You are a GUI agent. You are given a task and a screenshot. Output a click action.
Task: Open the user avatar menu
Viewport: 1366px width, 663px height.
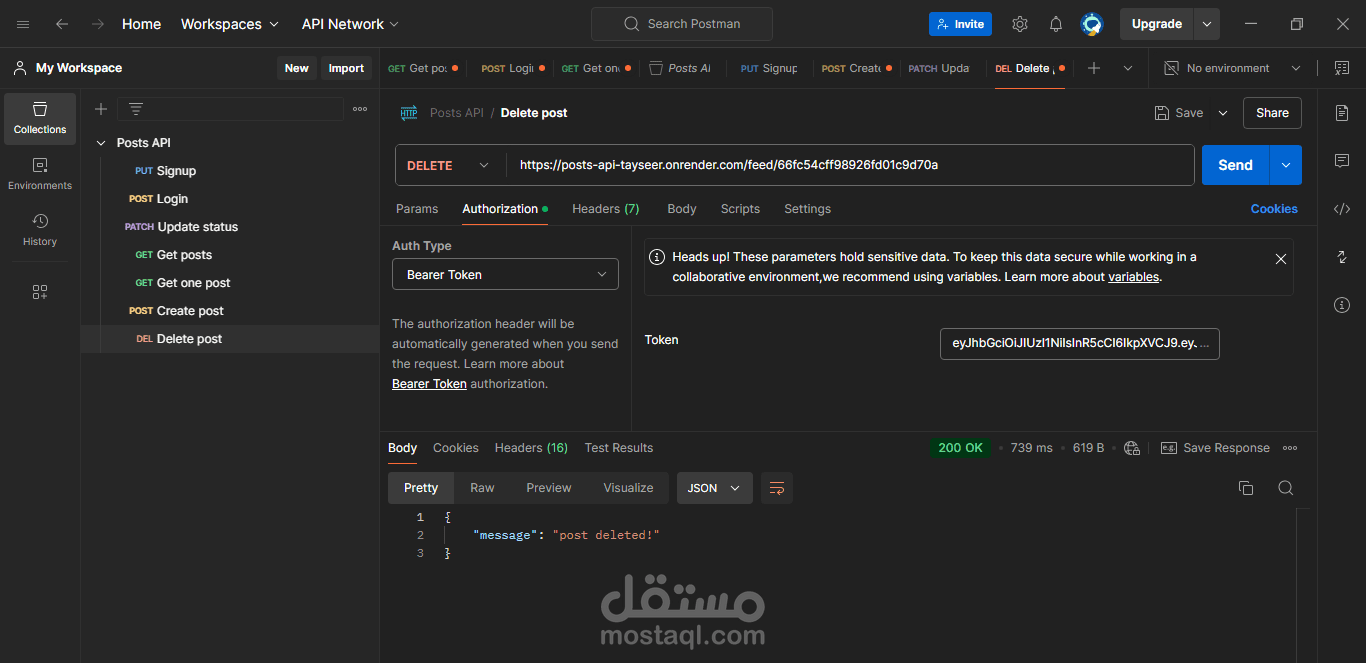point(1092,24)
